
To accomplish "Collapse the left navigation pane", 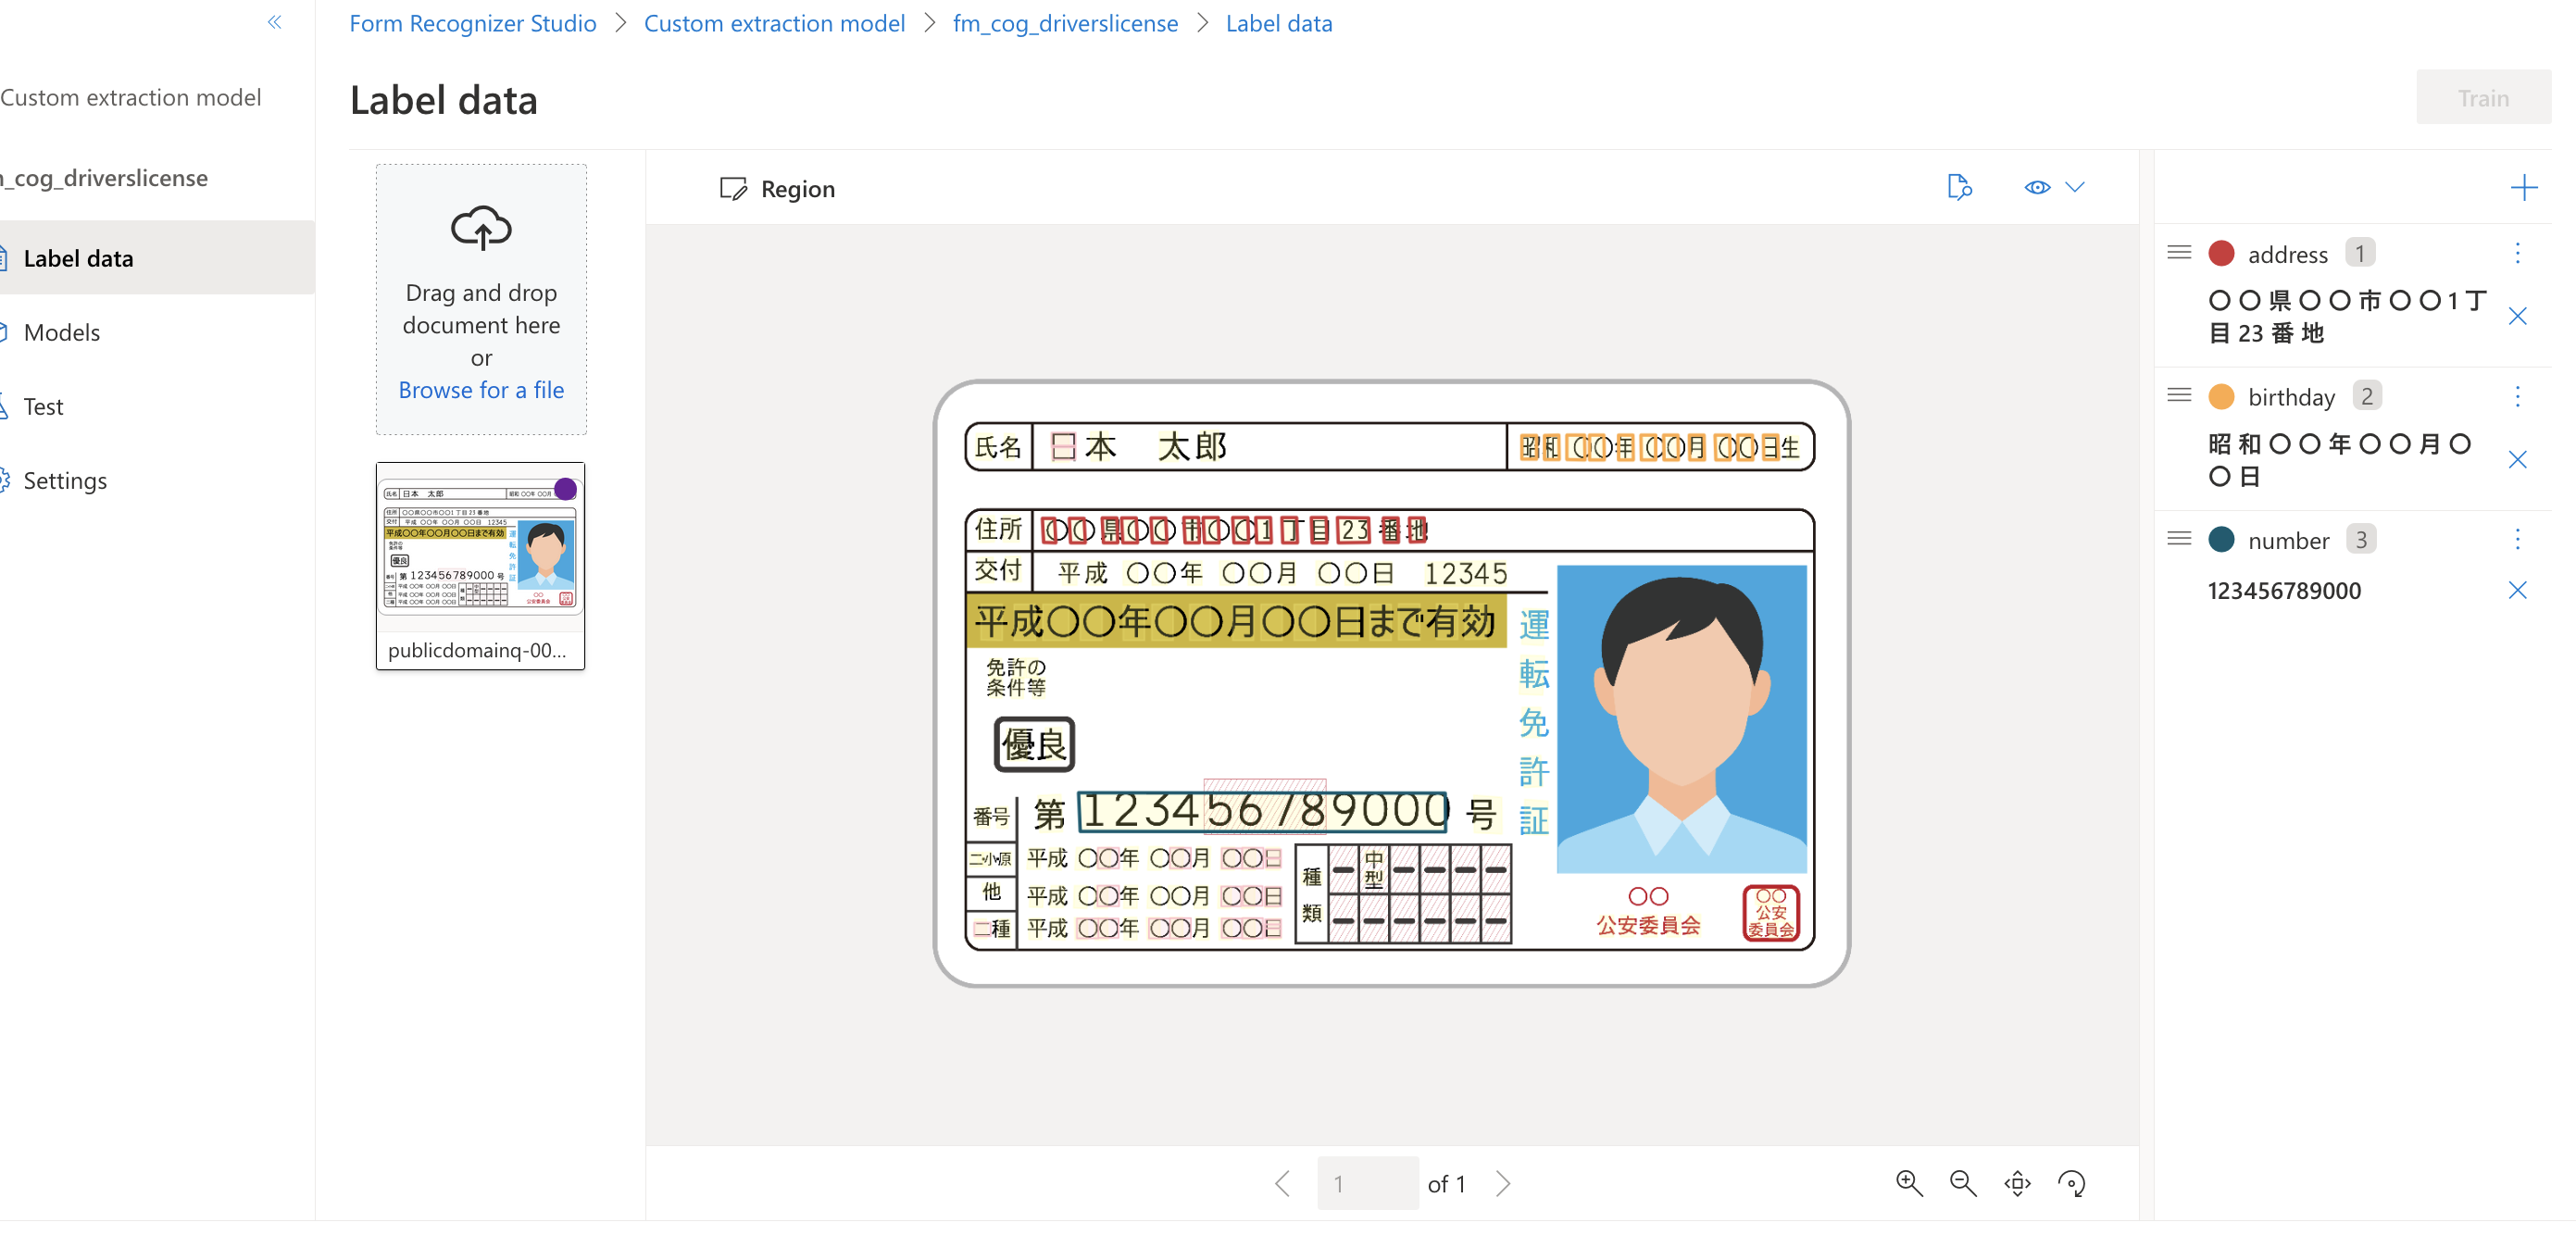I will [x=274, y=22].
